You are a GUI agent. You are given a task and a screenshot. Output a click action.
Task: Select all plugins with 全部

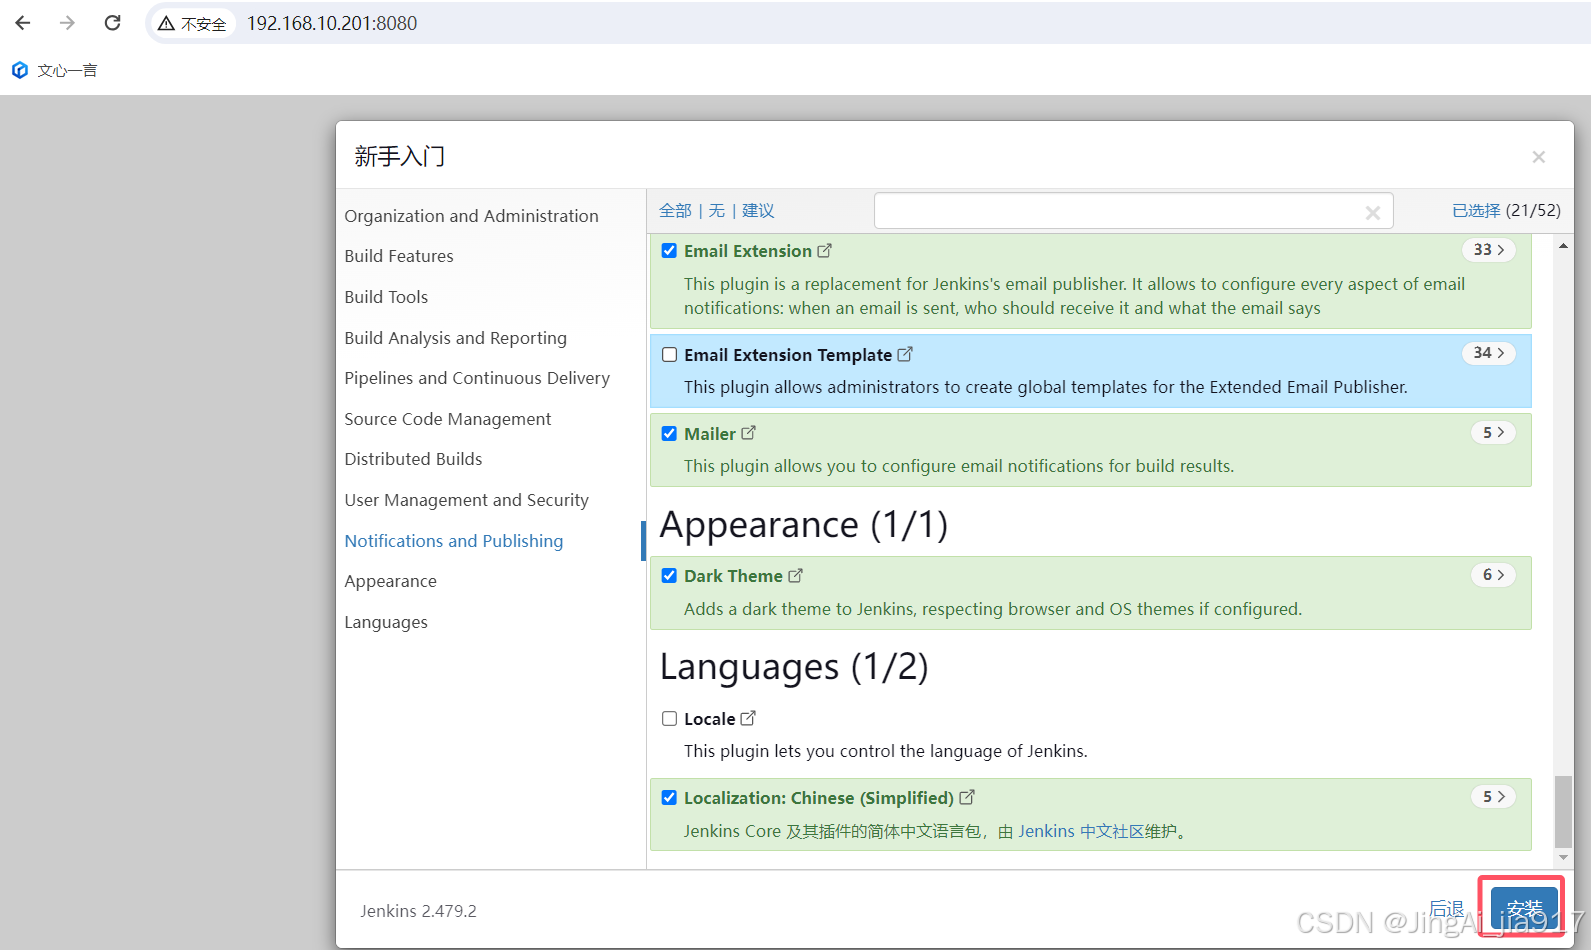click(675, 211)
